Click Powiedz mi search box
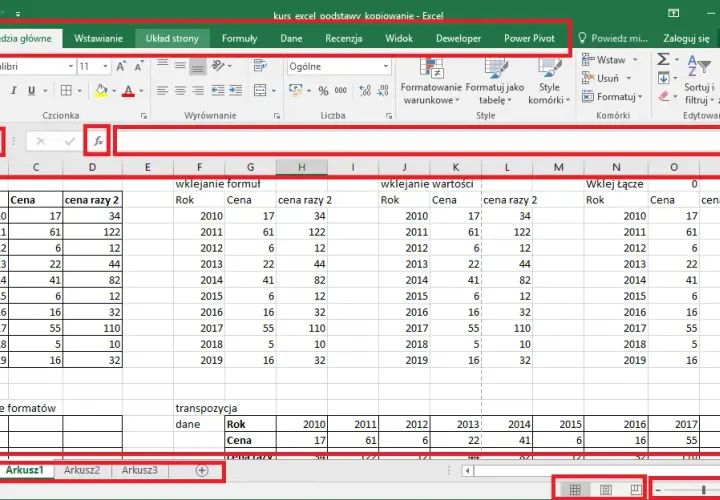Screen dimensions: 720x500 [613, 39]
